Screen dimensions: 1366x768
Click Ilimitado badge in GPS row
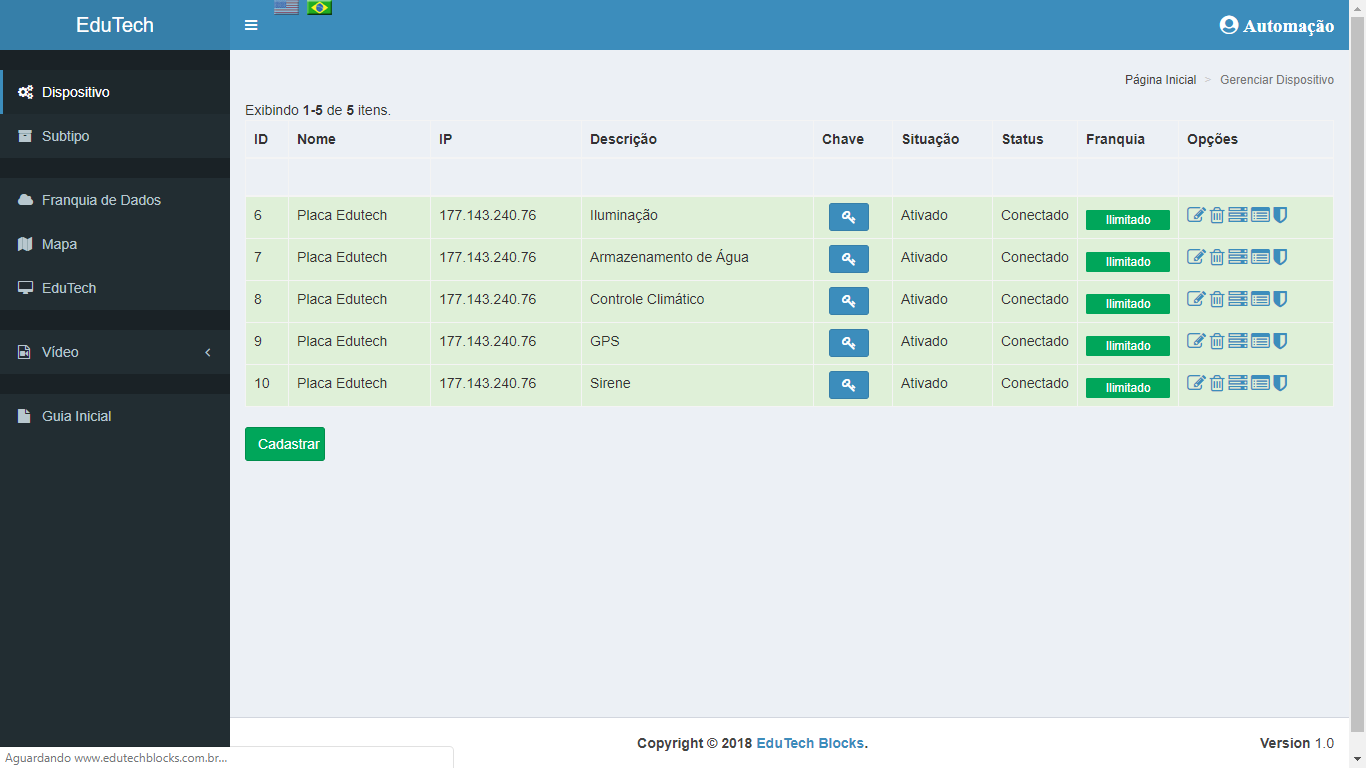1128,346
